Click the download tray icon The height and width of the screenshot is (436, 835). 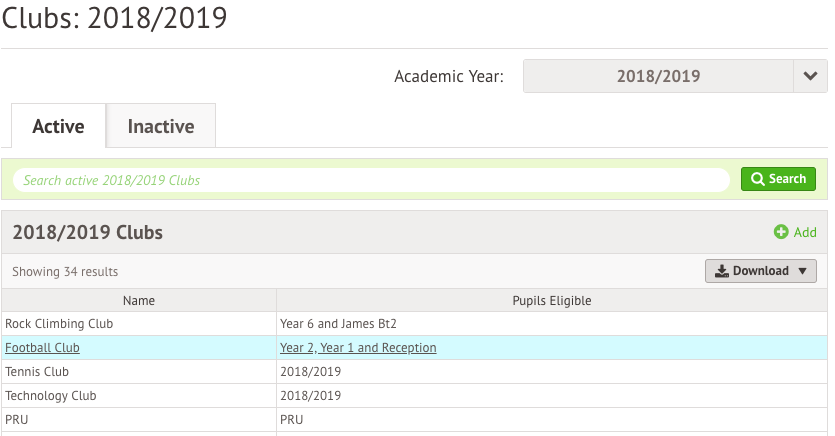coord(722,271)
